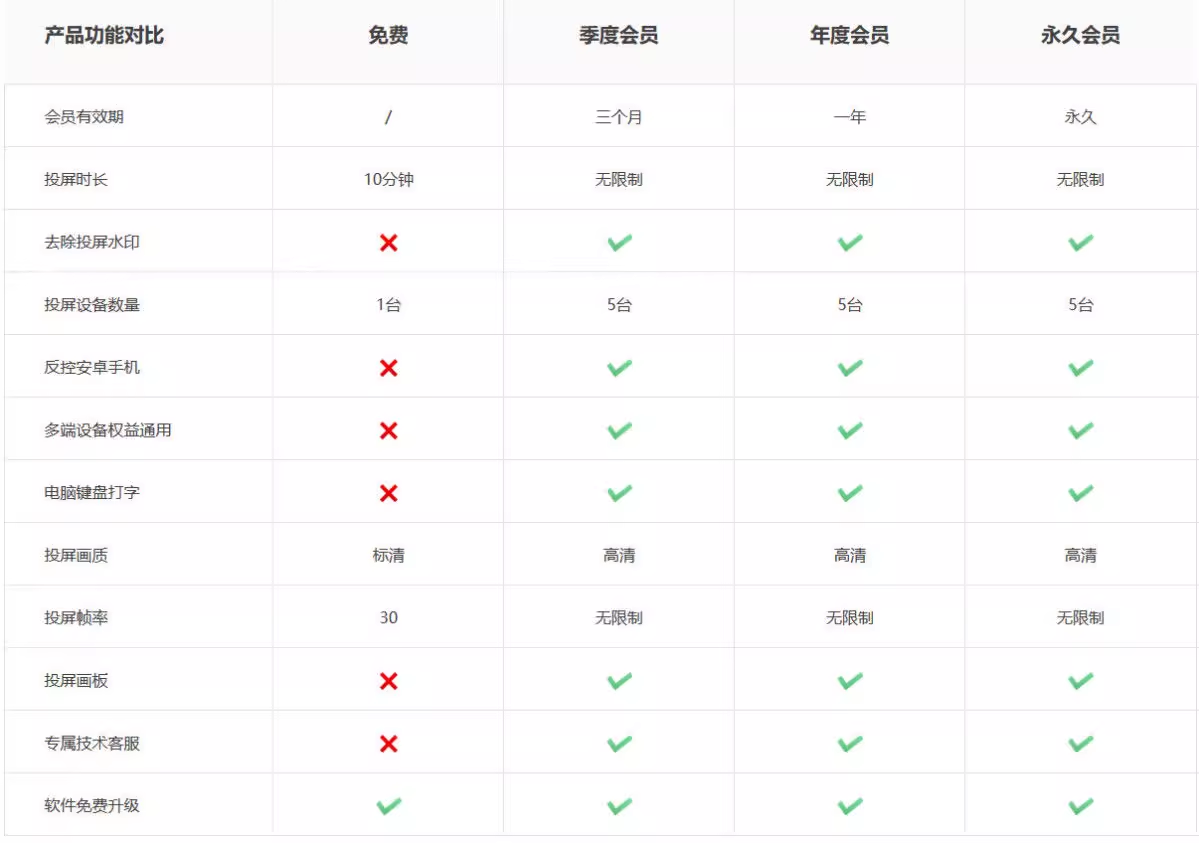Click green check for 多端设备权益通用 under 年度会员

coord(850,430)
